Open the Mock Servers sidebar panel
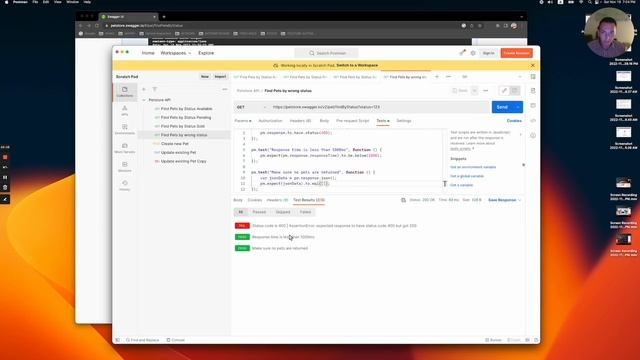Screen dimensions: 640x360 pos(124,148)
